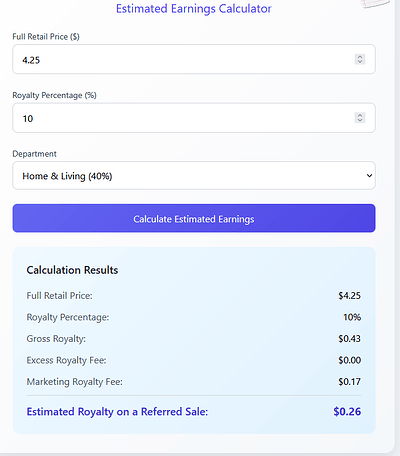The image size is (400, 456).
Task: Select the Gross Royalty $0.43 value
Action: coord(349,339)
